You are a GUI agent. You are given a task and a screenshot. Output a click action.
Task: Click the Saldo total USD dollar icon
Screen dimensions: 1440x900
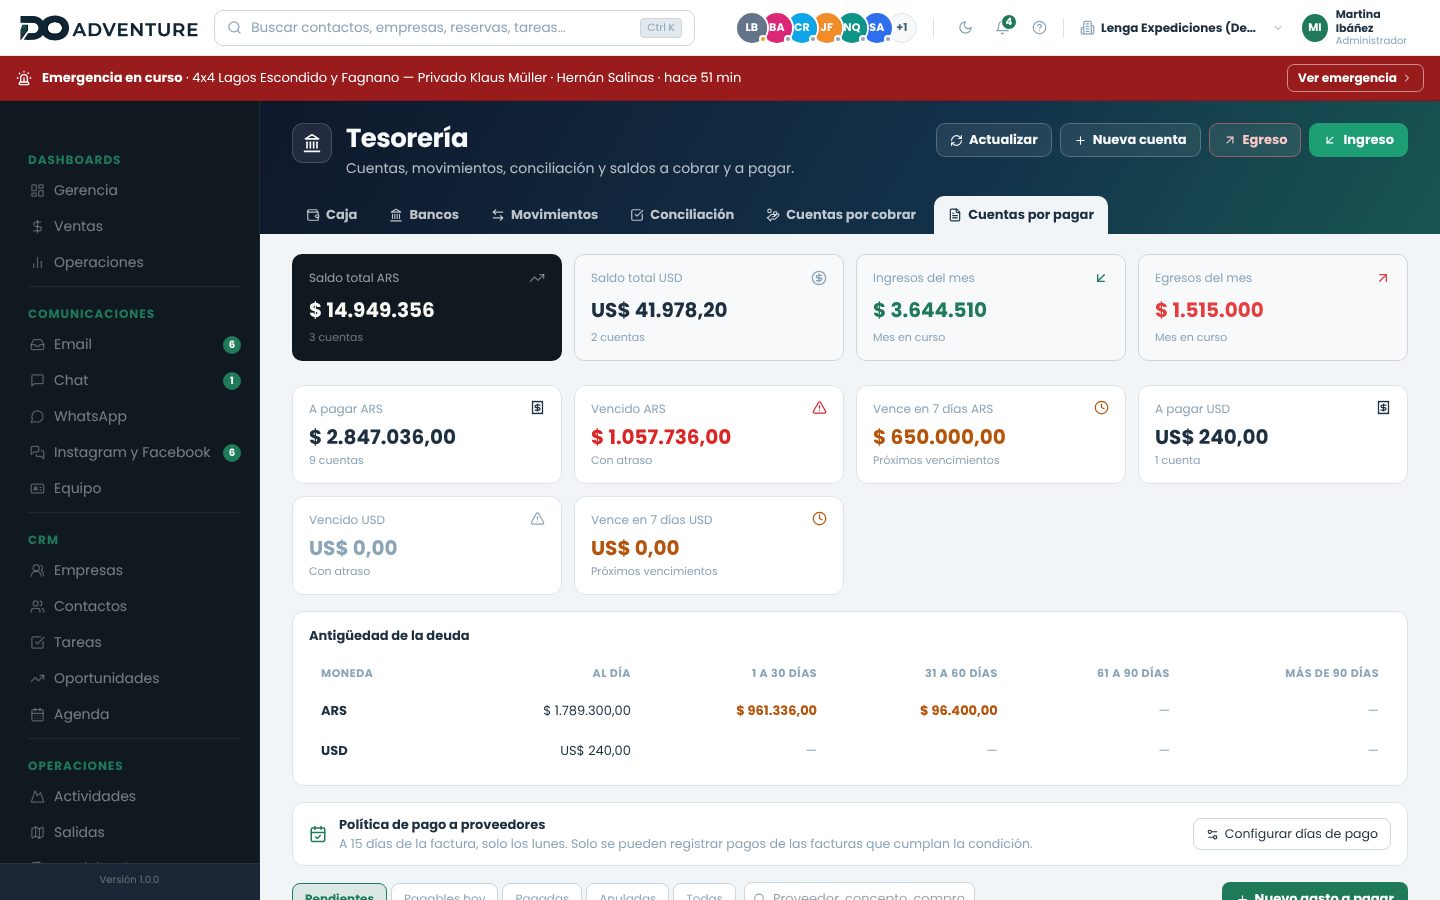pyautogui.click(x=819, y=278)
